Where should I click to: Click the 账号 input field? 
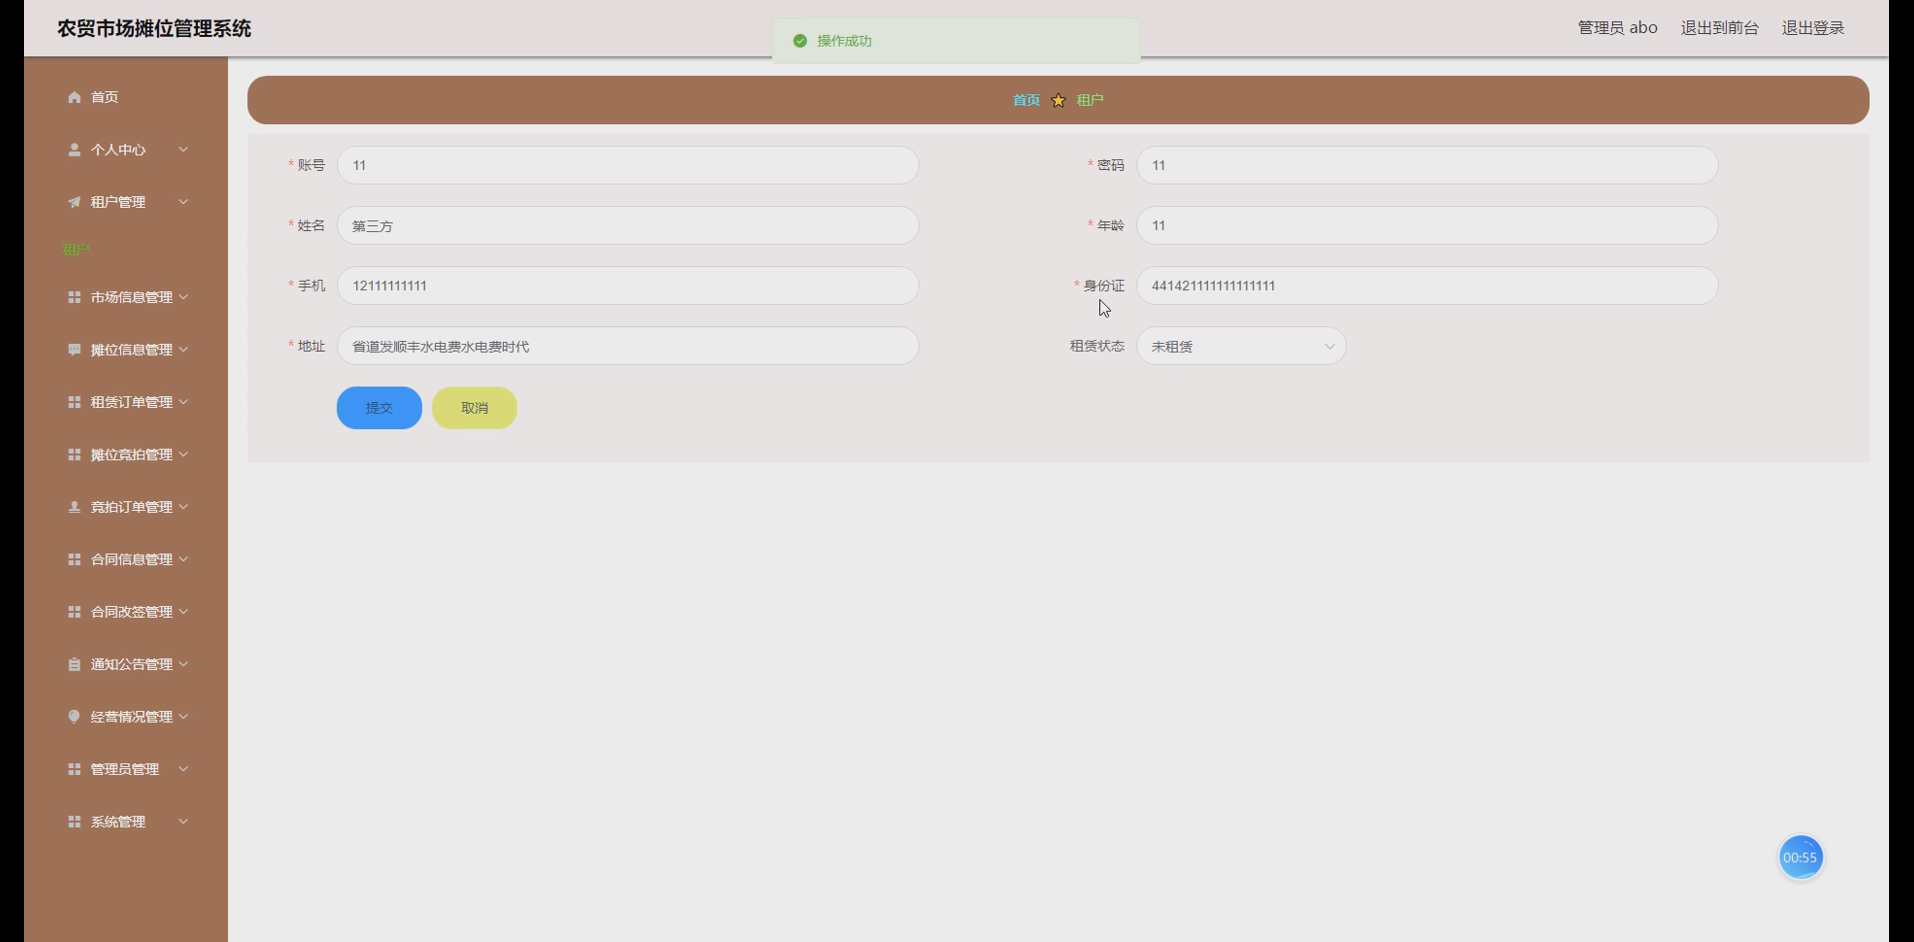(628, 165)
